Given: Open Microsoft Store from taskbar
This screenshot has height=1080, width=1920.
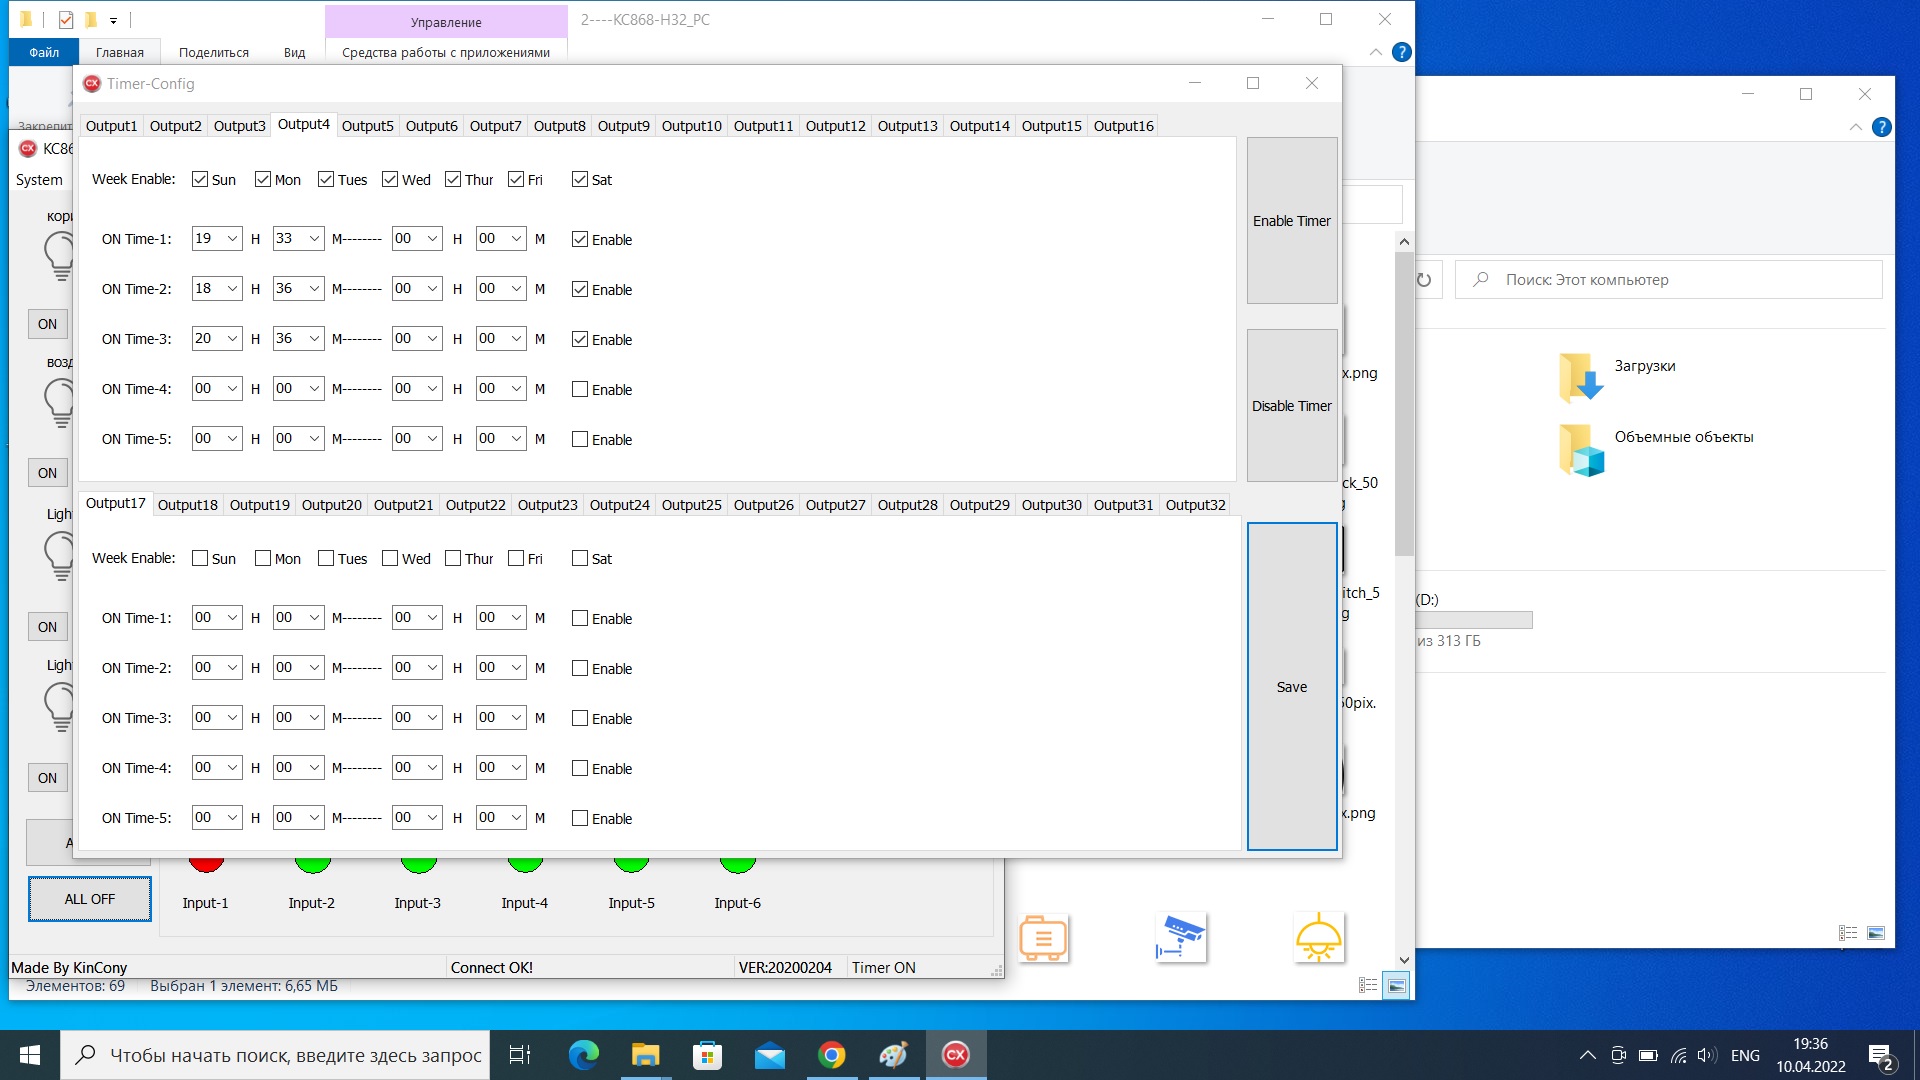Looking at the screenshot, I should (x=707, y=1055).
